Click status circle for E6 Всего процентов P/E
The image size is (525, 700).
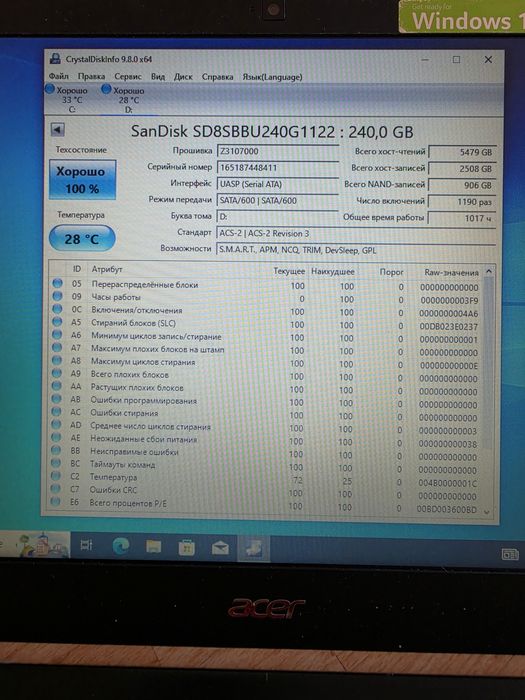[x=55, y=502]
